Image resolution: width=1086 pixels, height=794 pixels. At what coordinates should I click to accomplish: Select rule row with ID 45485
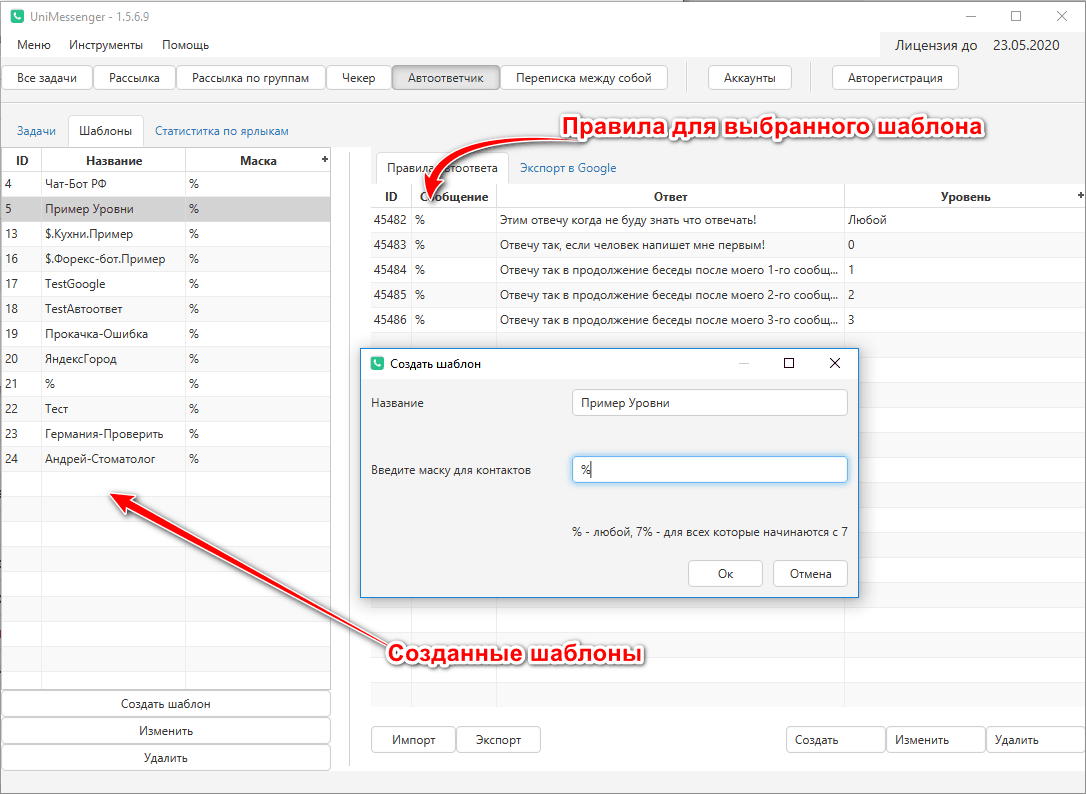click(x=728, y=294)
